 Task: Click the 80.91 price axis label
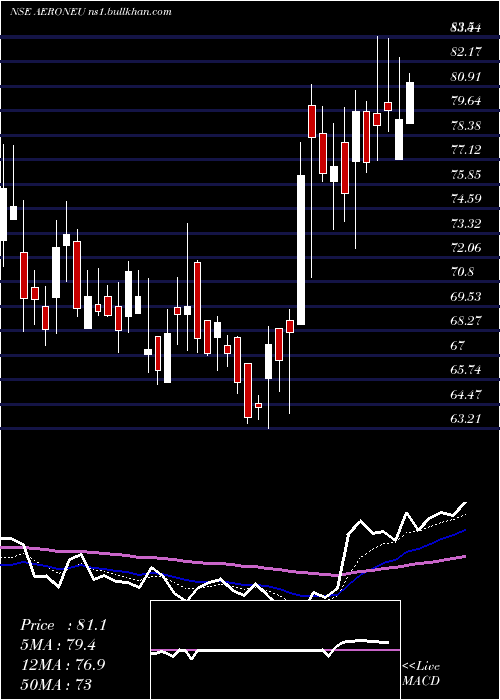[466, 76]
